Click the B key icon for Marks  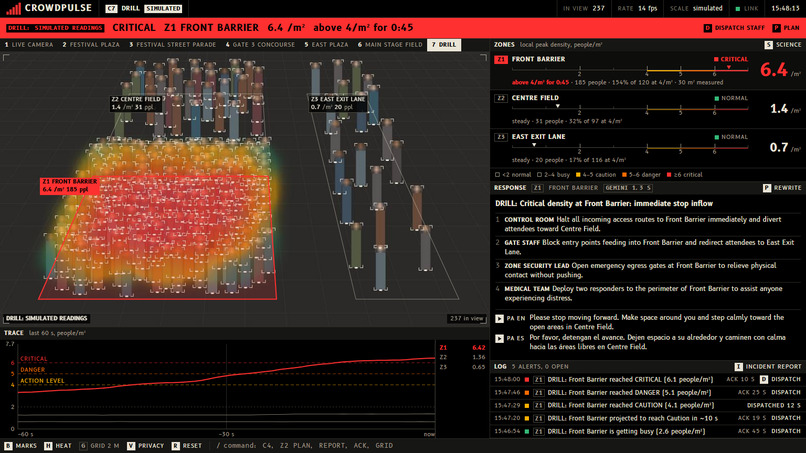pos(8,446)
